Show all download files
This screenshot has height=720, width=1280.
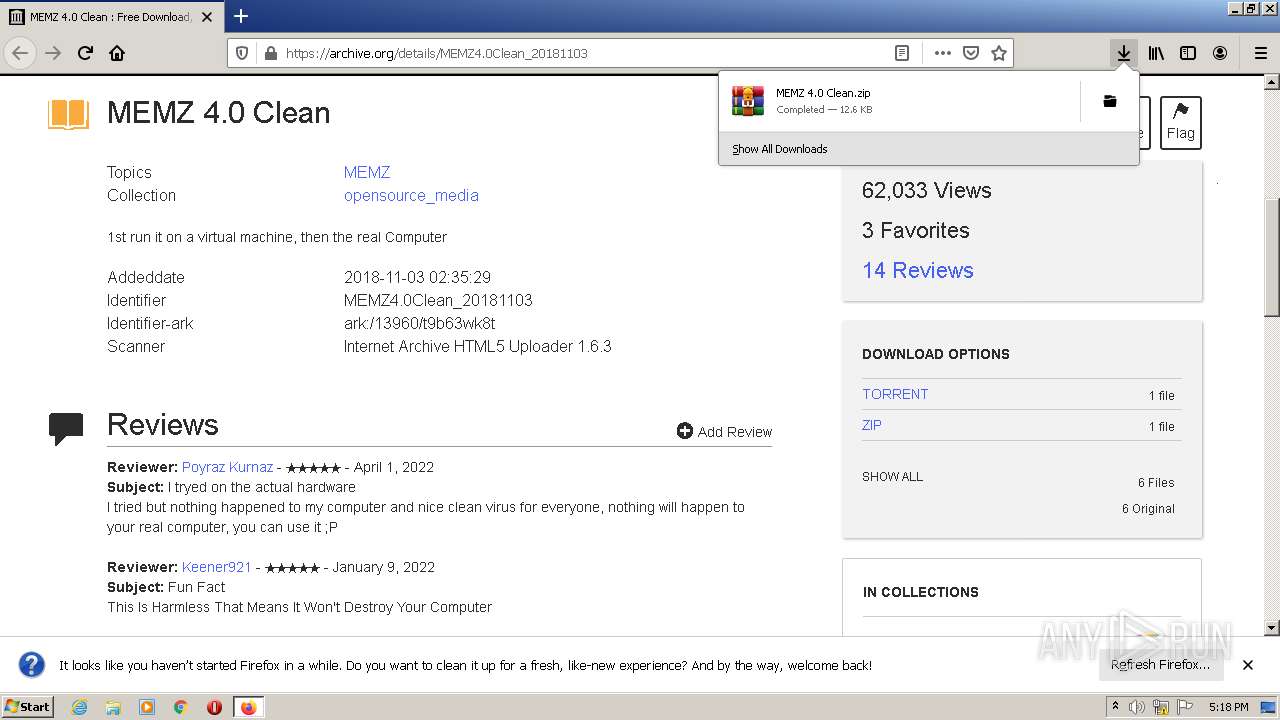(892, 477)
